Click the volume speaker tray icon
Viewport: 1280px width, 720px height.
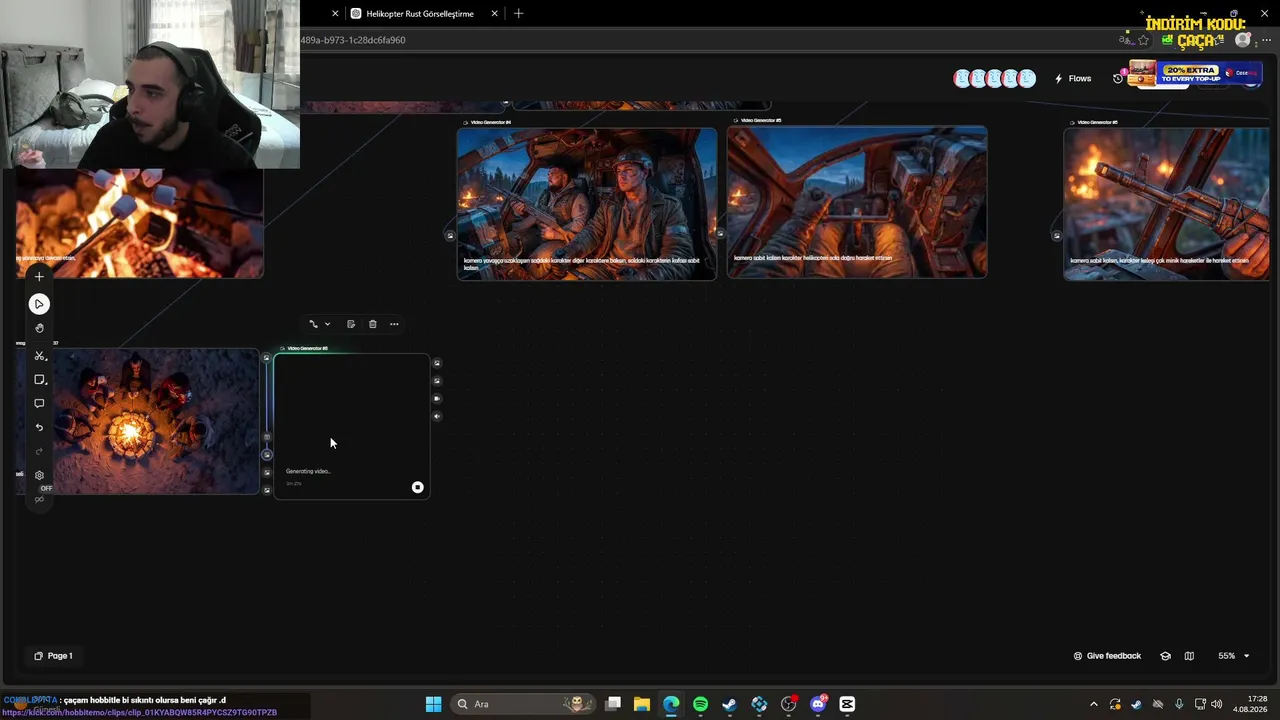click(x=1216, y=704)
